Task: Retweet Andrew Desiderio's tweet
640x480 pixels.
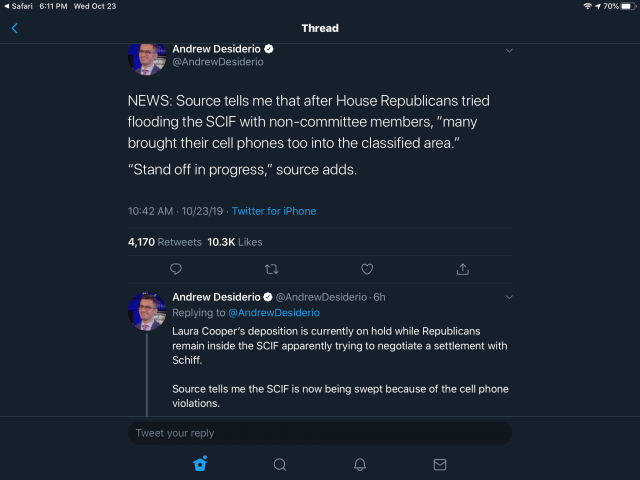Action: pos(271,268)
